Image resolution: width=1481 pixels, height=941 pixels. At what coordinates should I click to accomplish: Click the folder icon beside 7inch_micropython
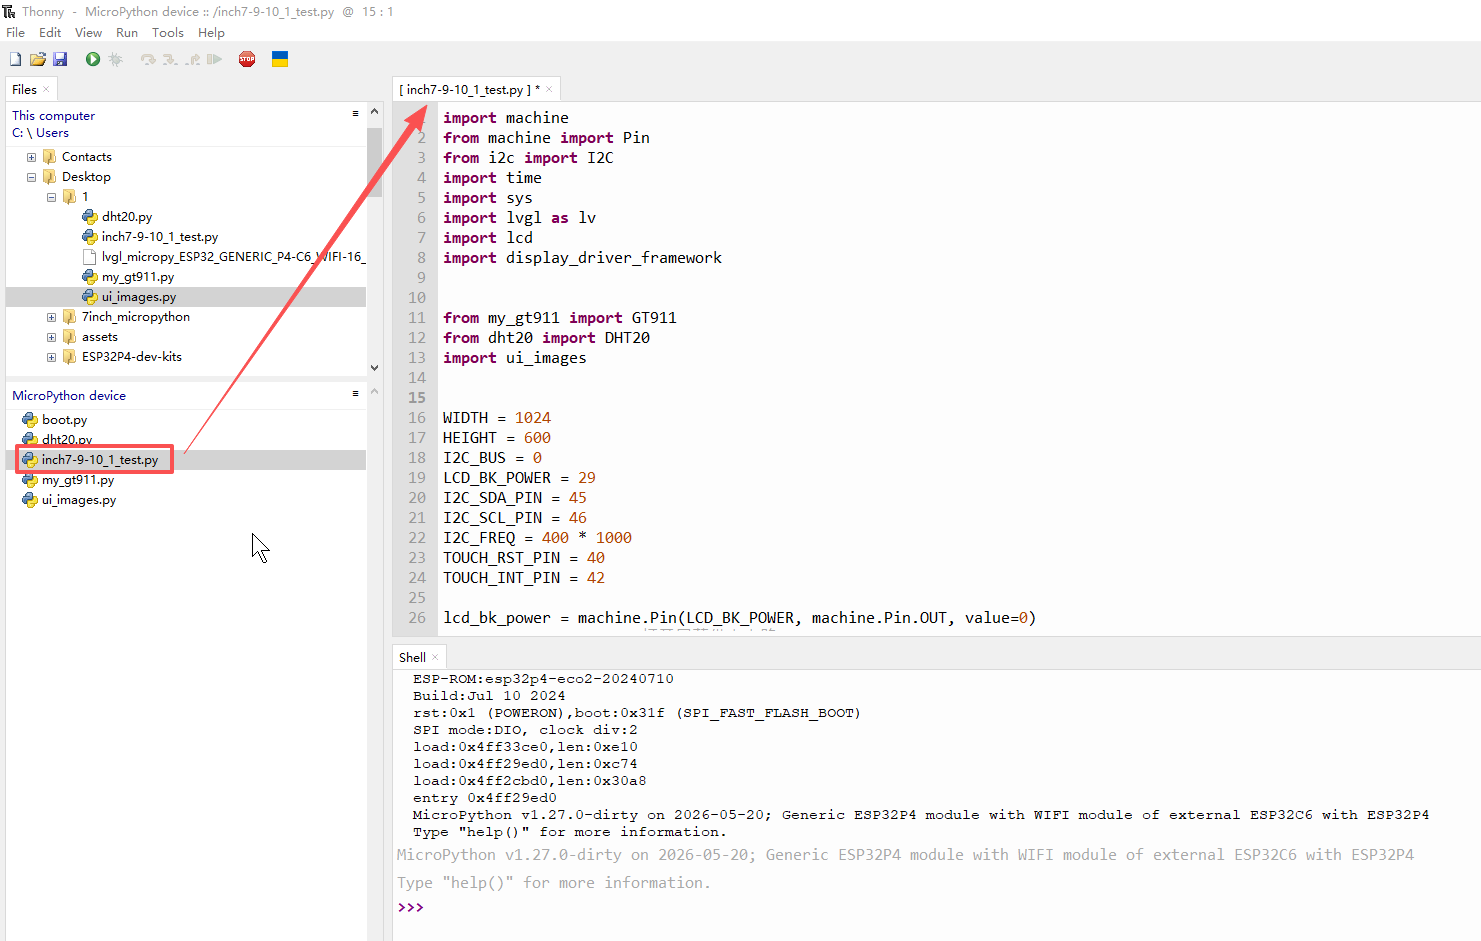(70, 317)
